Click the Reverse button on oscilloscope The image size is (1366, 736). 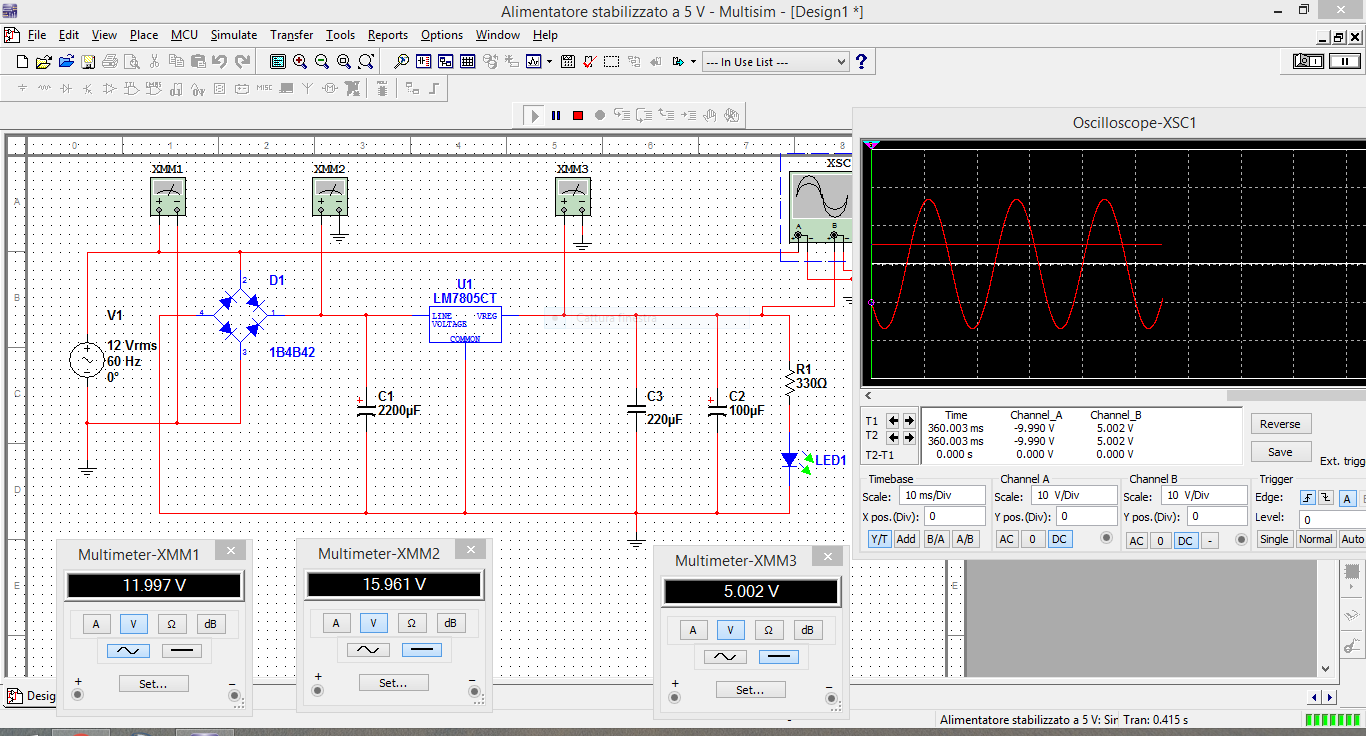pyautogui.click(x=1279, y=424)
